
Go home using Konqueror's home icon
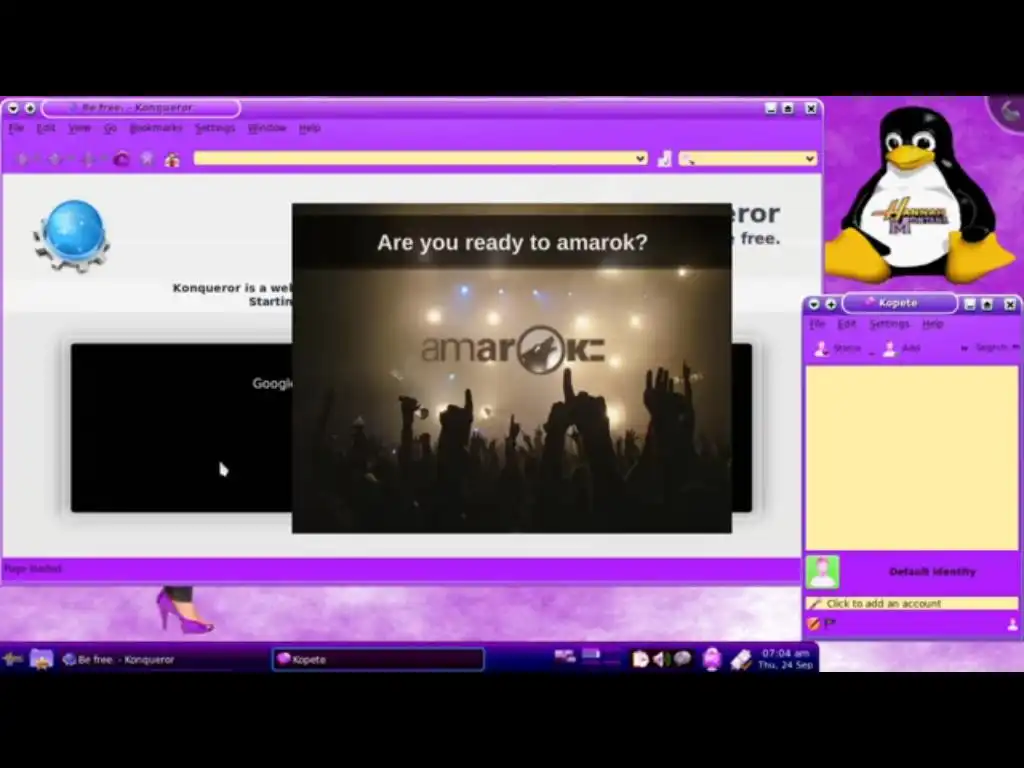[x=172, y=159]
